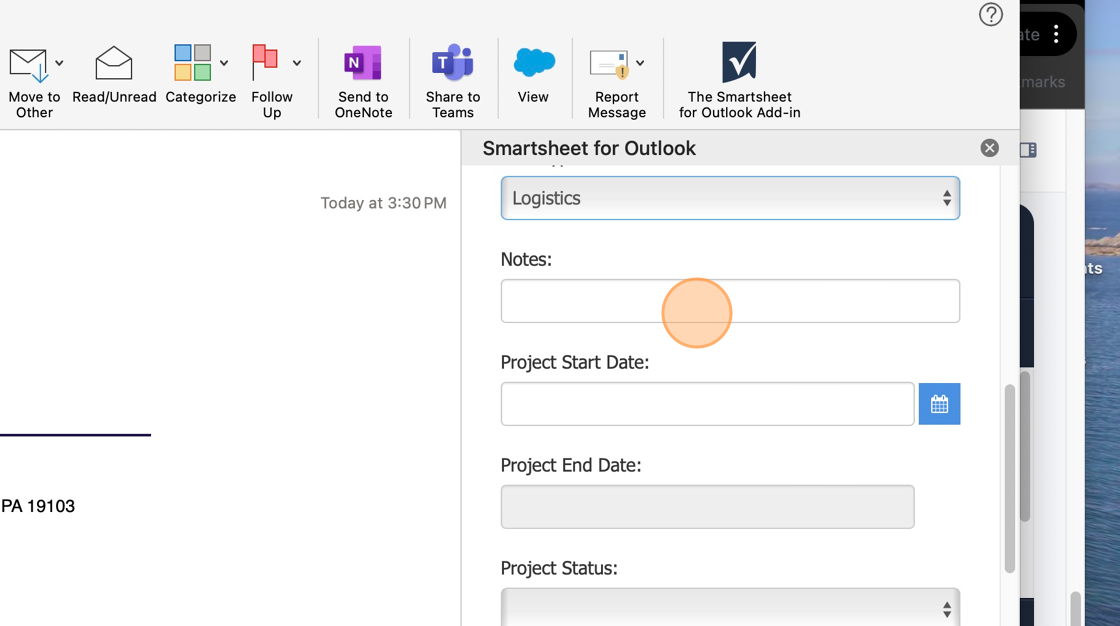Click the PA 19103 address text
Viewport: 1120px width, 626px height.
38,506
